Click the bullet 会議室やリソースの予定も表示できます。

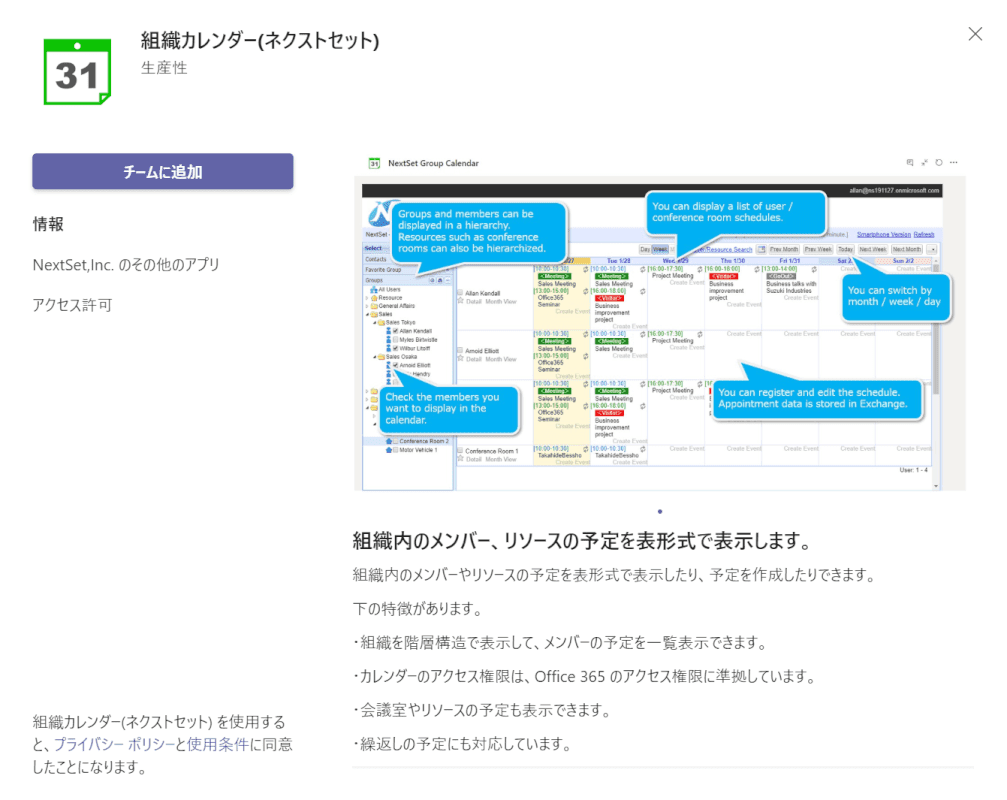tap(482, 710)
